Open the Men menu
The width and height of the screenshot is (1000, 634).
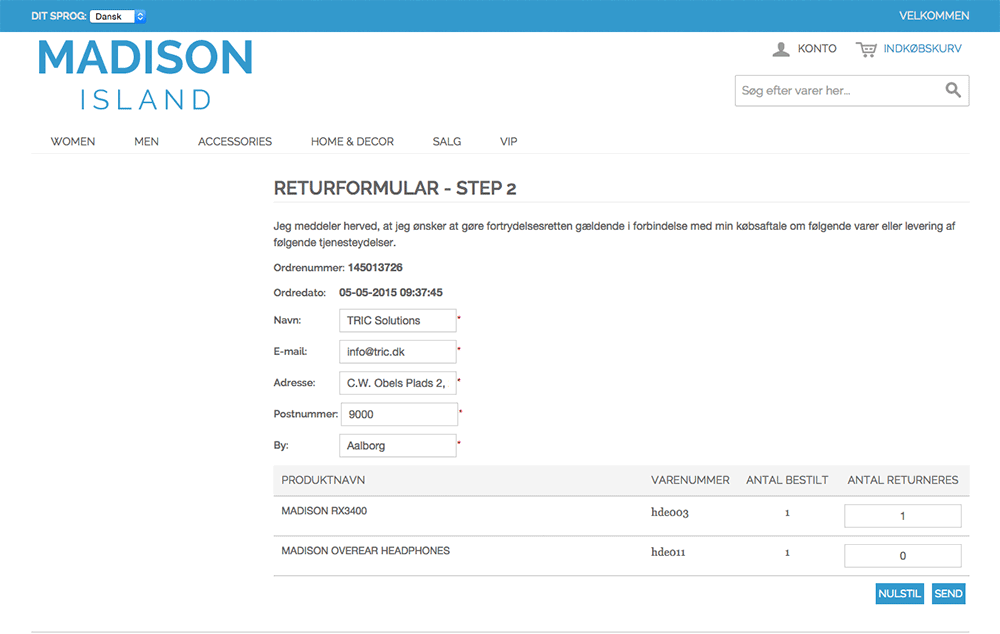click(146, 142)
